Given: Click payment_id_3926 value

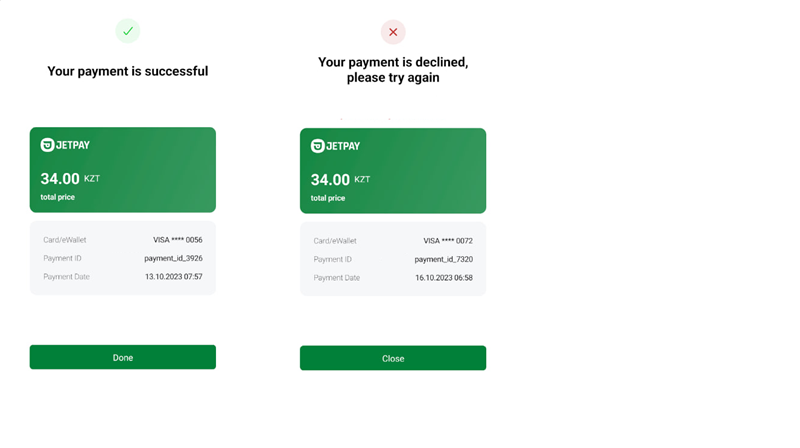Looking at the screenshot, I should click(173, 258).
